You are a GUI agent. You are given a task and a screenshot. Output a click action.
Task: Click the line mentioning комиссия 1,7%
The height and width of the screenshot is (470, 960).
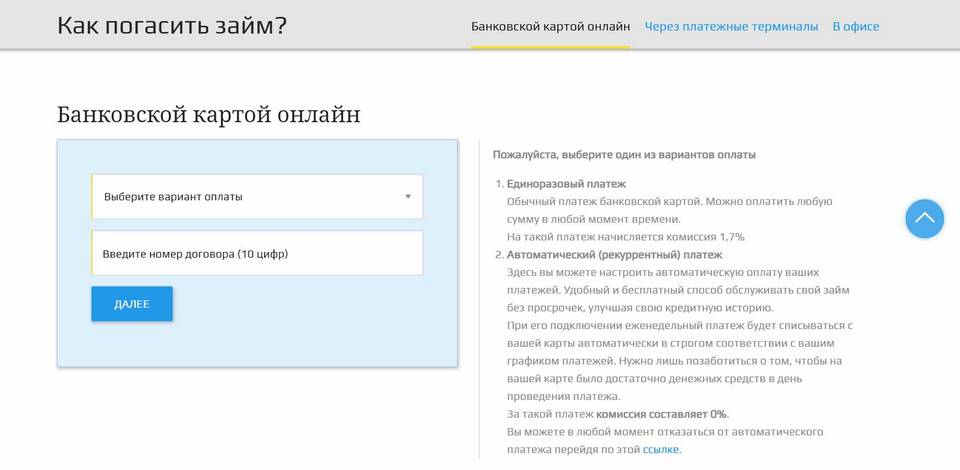(x=625, y=237)
